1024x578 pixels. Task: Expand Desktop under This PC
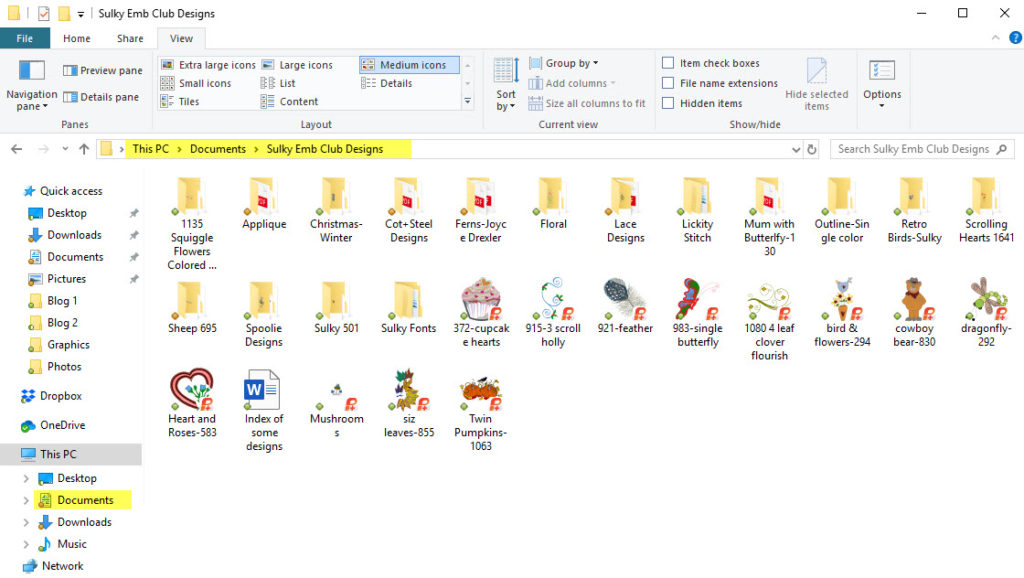point(26,479)
